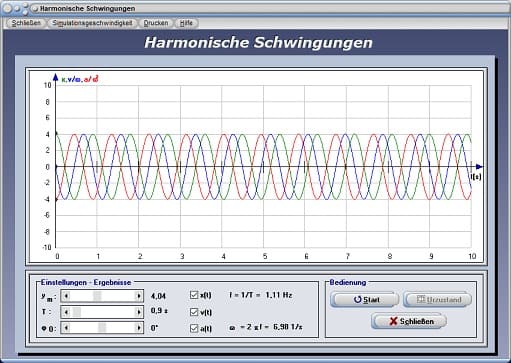Increase period T with right arrow
Viewport: 511px width, 363px height.
[x=139, y=312]
